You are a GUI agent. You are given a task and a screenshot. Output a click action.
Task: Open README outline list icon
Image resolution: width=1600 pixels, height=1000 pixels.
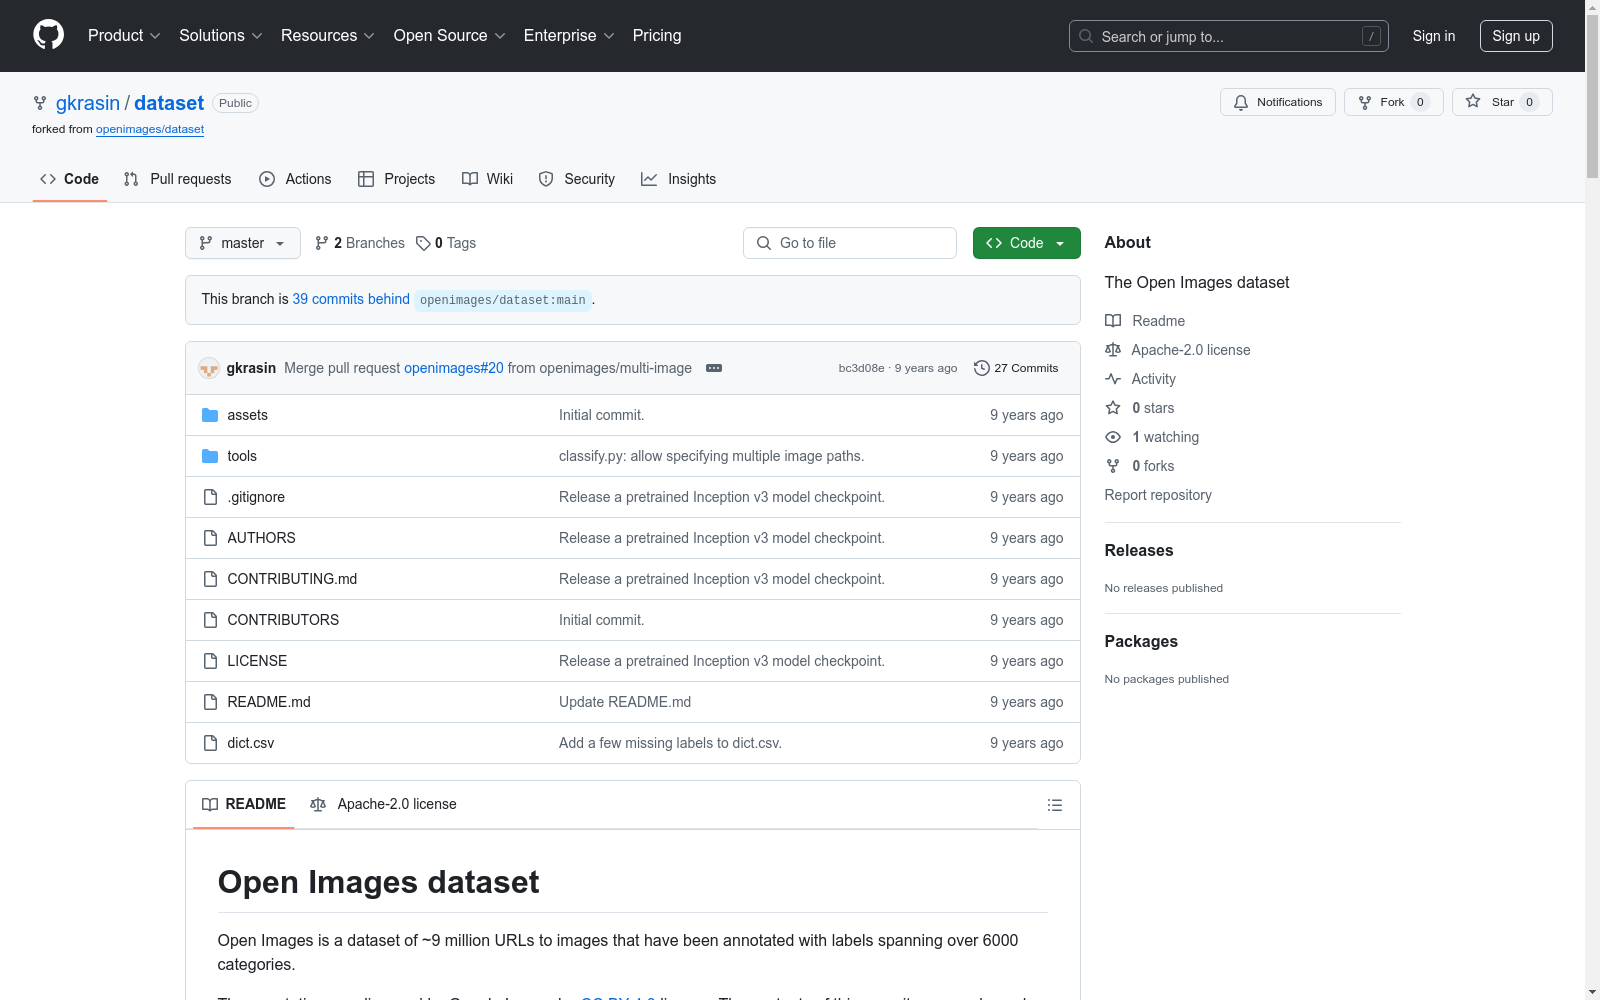[x=1054, y=805]
